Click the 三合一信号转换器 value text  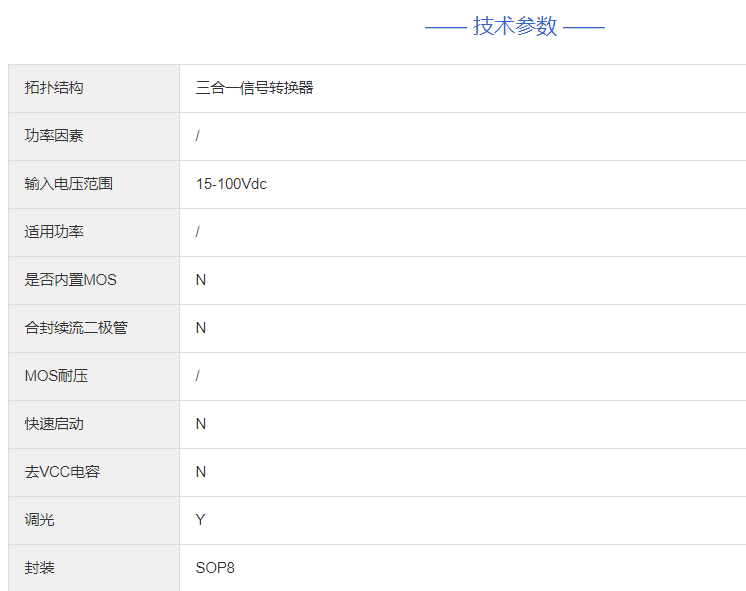pyautogui.click(x=255, y=88)
